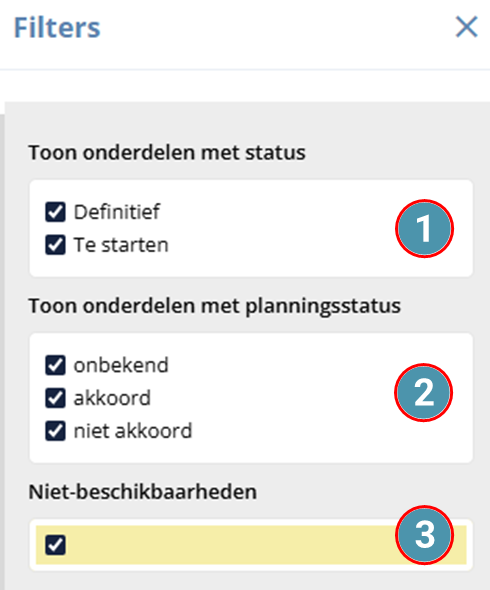Viewport: 490px width, 590px height.
Task: Click the yellow Niet-beschikbaarheden color bar
Action: point(251,545)
